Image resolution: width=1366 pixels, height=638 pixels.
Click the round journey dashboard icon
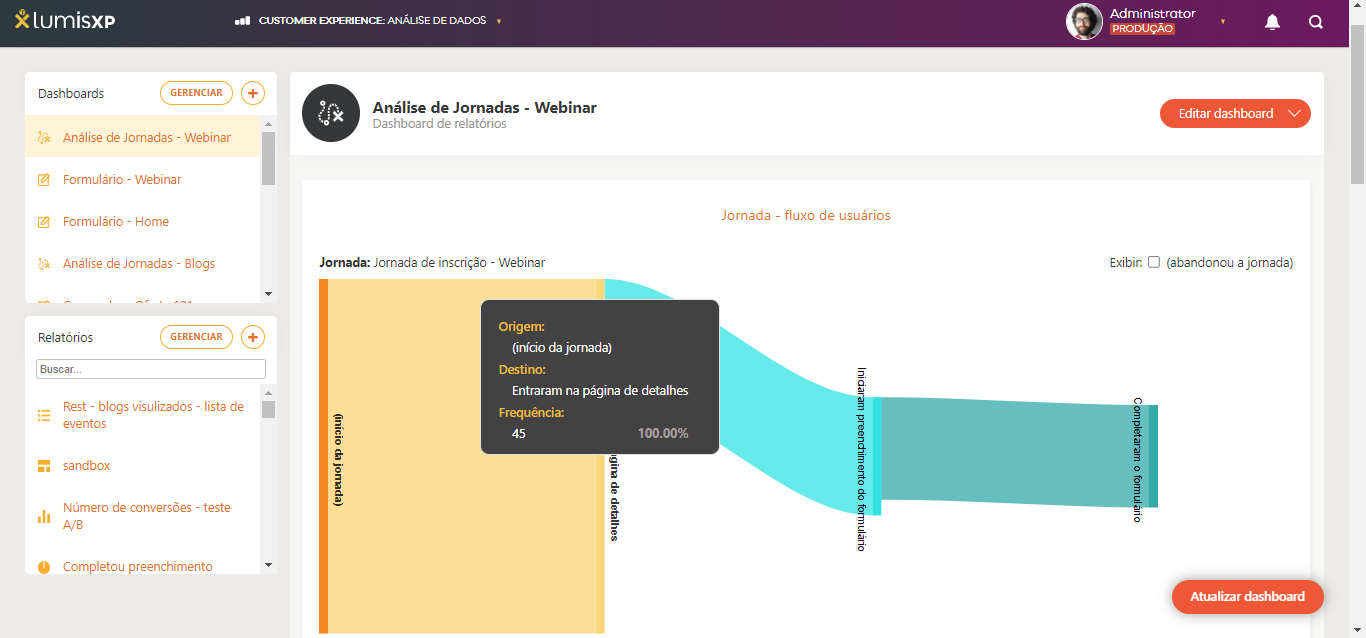(x=331, y=113)
